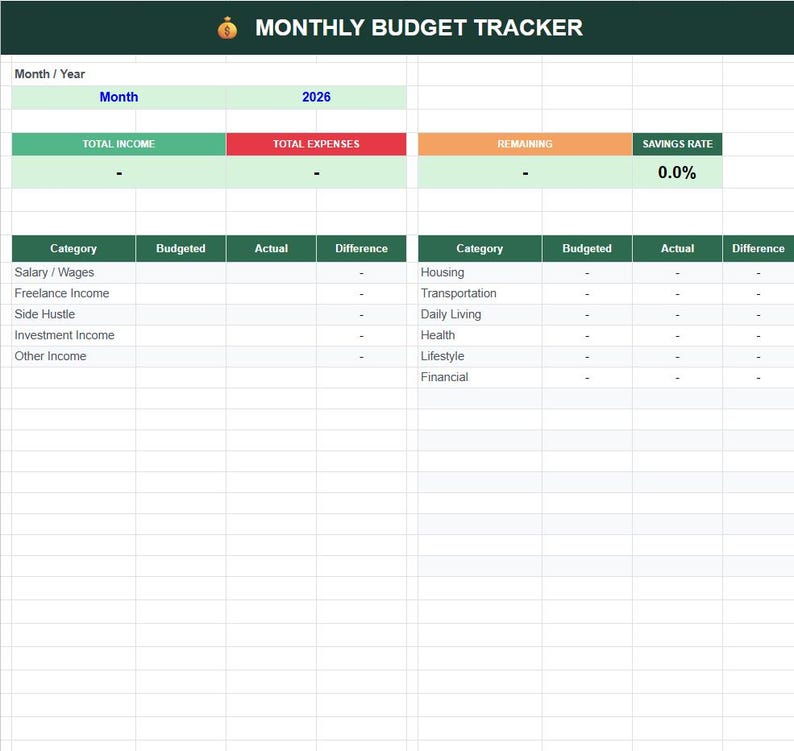This screenshot has width=794, height=751.
Task: Click the Daily Living category cell
Action: [x=480, y=314]
